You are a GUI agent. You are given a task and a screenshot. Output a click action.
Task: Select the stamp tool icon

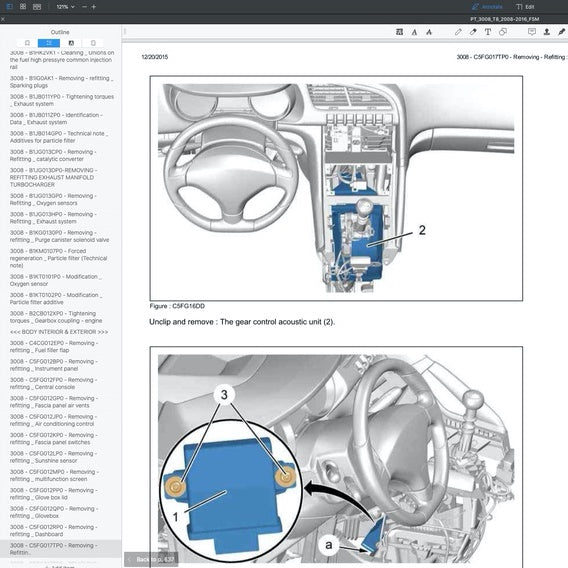pos(547,32)
